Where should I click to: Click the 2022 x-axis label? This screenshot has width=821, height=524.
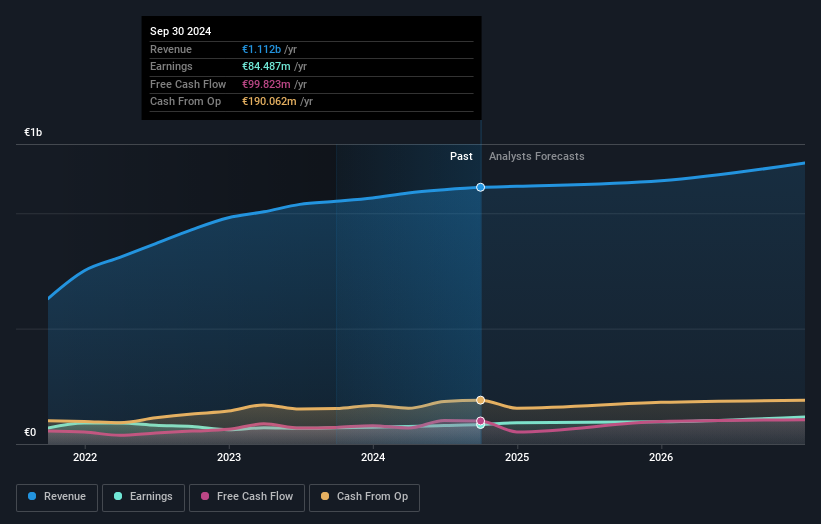pyautogui.click(x=85, y=458)
